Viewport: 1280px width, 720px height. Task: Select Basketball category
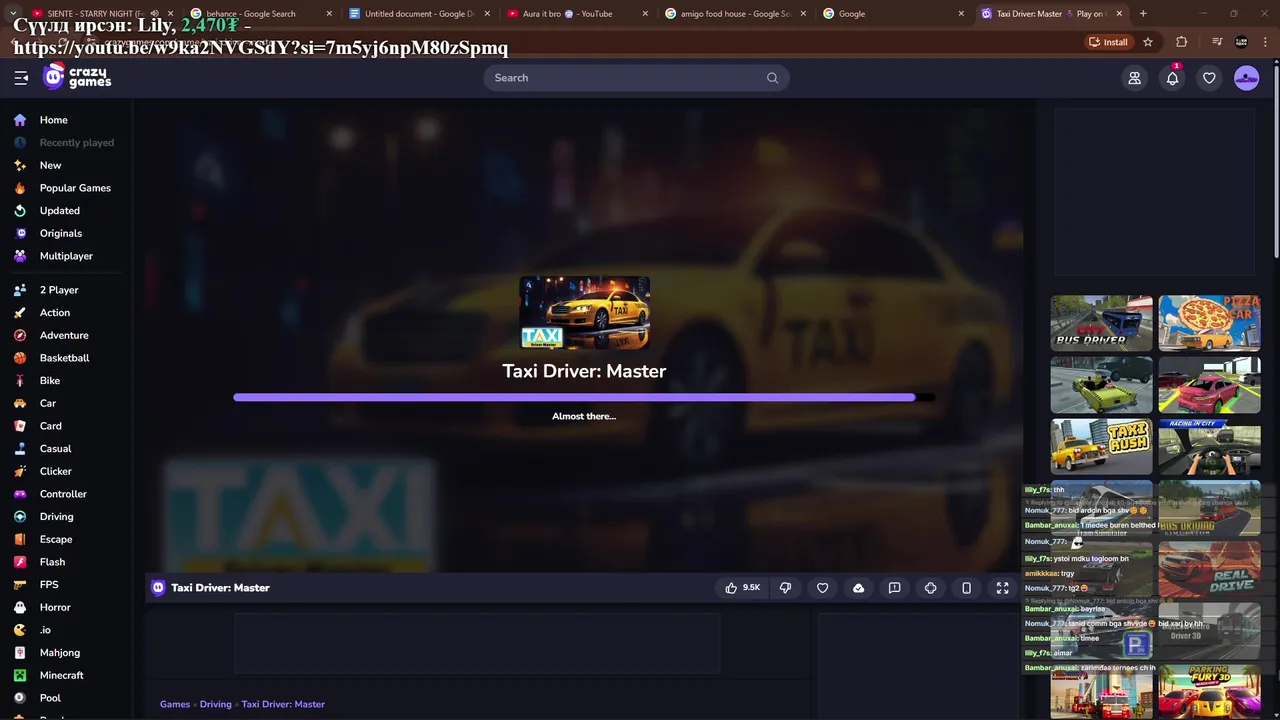click(65, 358)
